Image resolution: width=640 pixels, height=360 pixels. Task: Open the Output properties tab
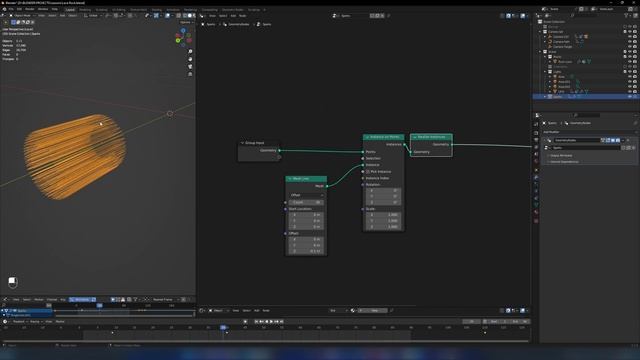pyautogui.click(x=536, y=140)
